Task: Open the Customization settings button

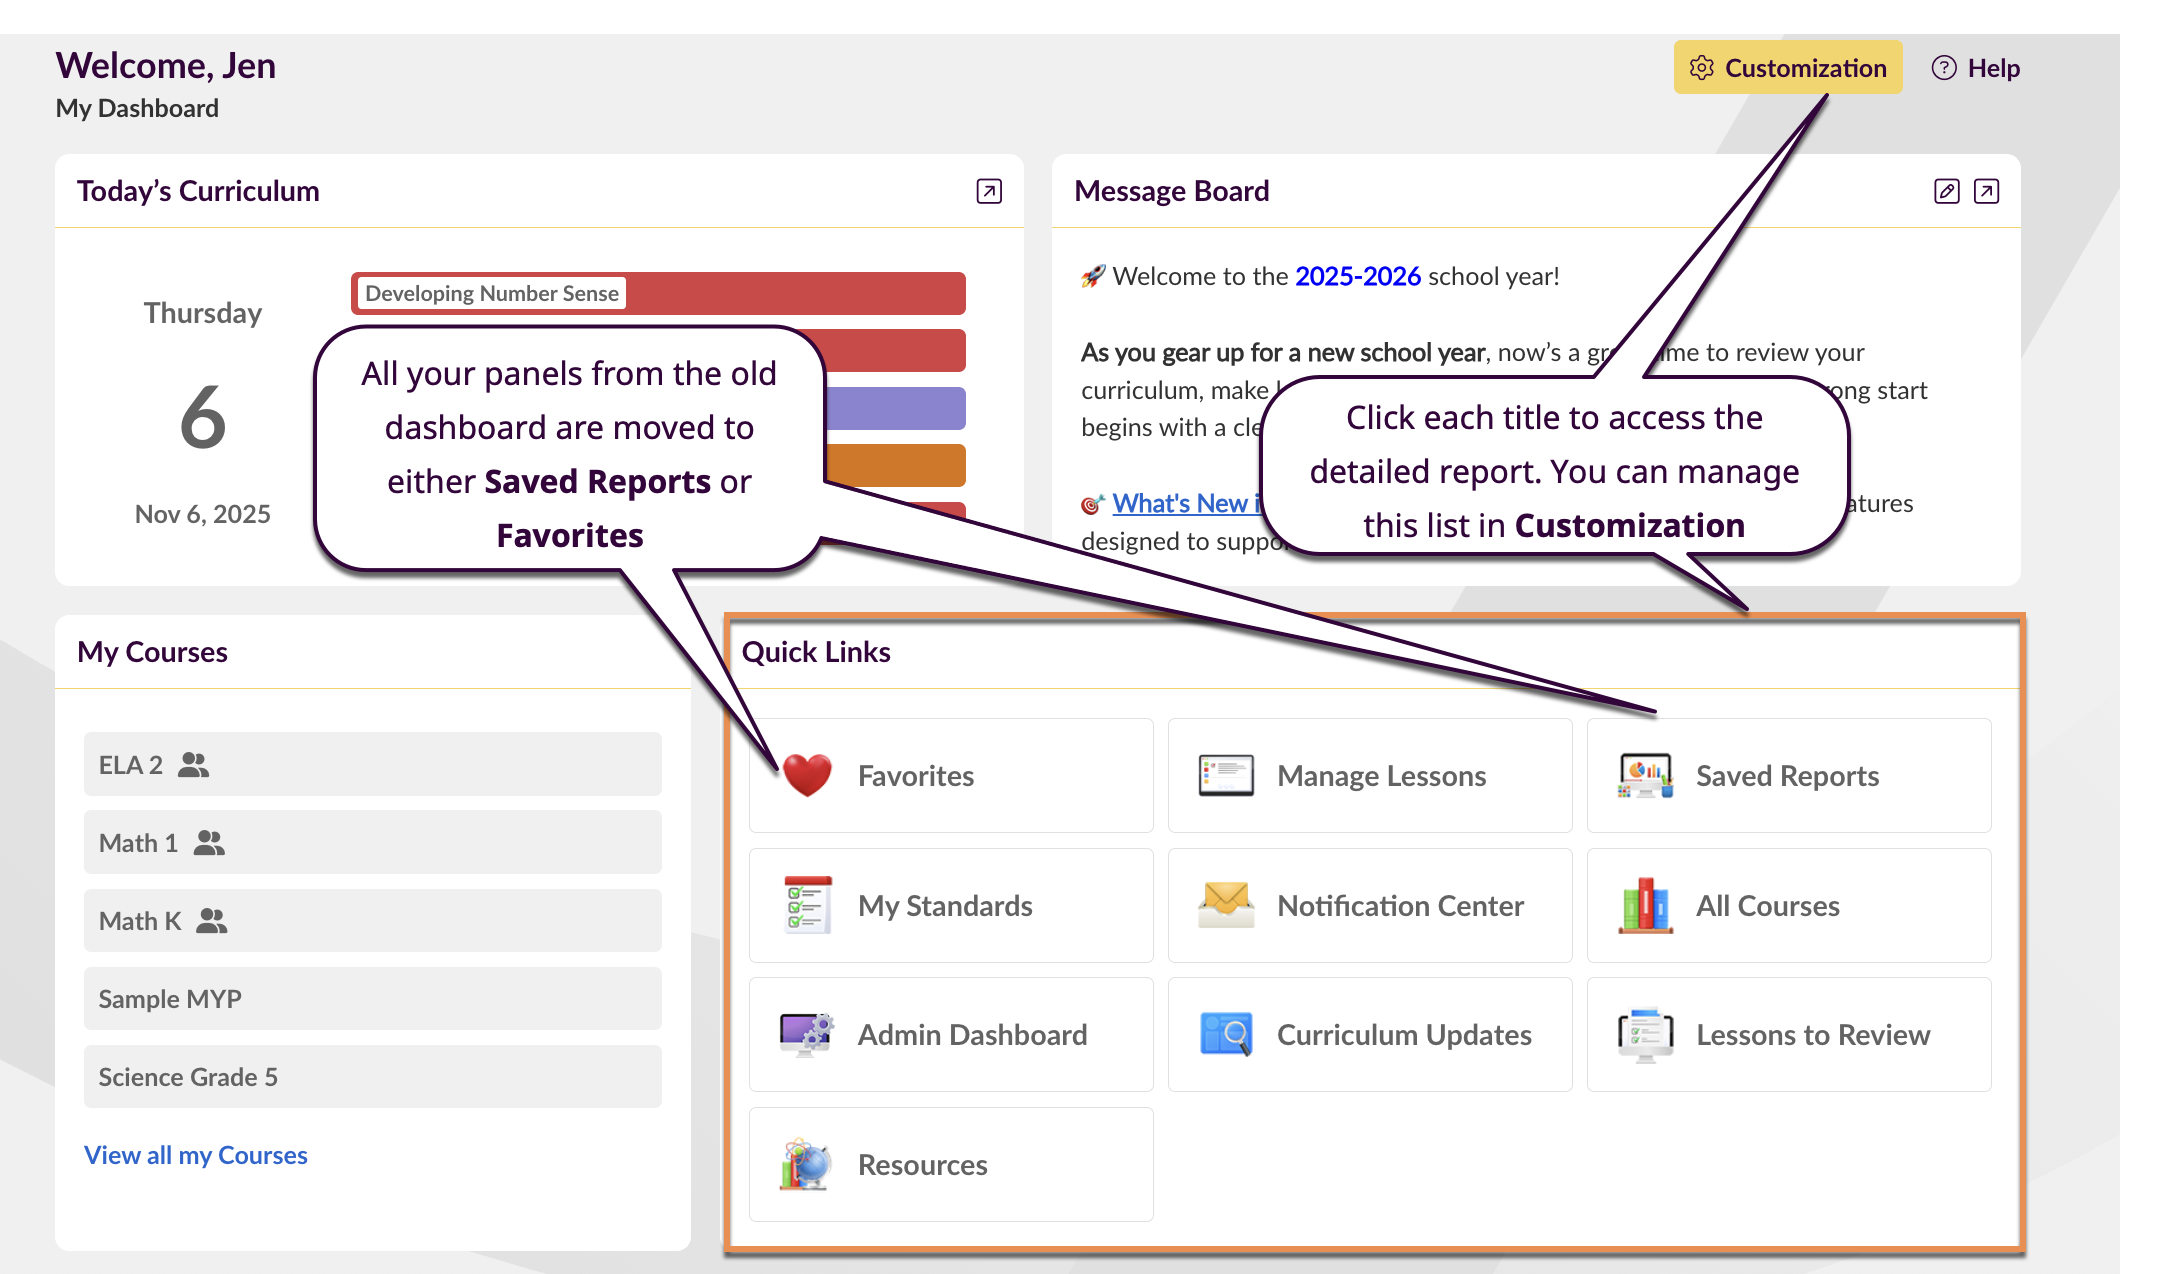Action: click(1788, 68)
